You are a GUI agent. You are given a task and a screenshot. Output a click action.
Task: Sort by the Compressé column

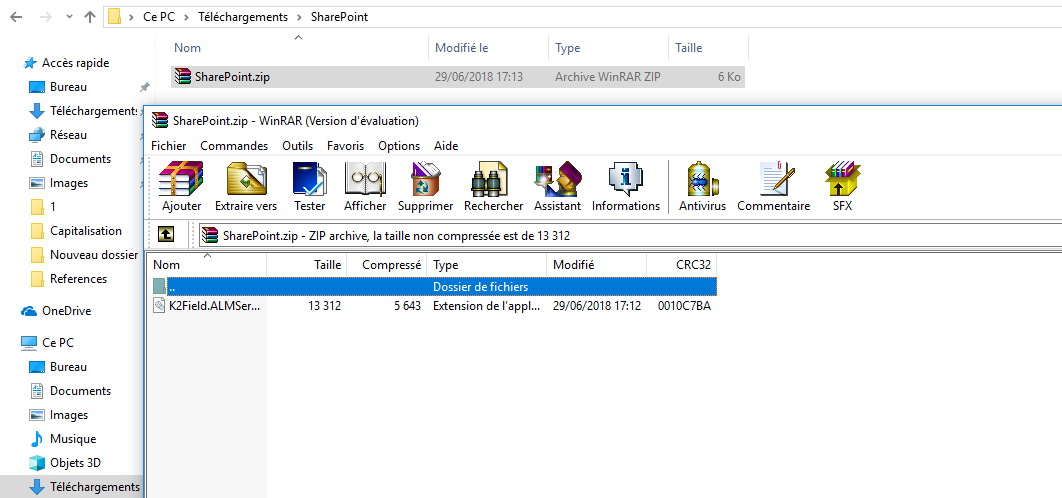tap(386, 264)
